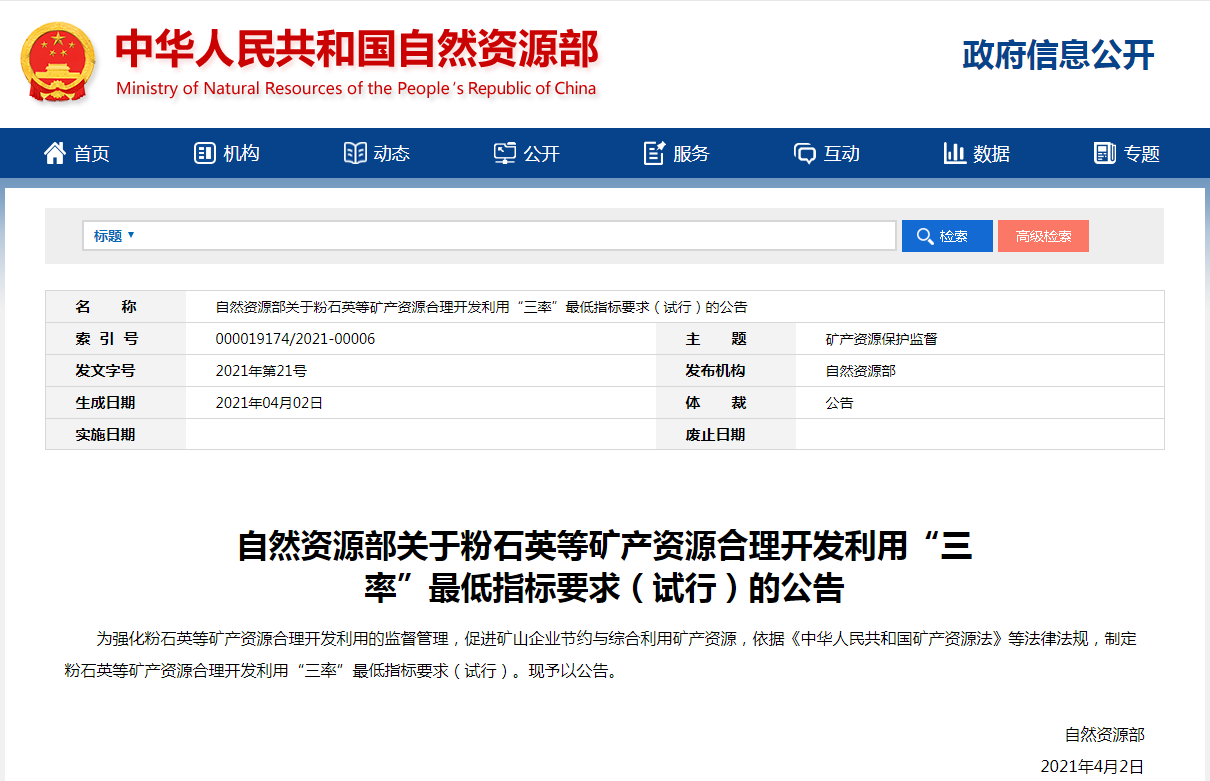1210x781 pixels.
Task: Click the 专题 navigation label
Action: (x=1141, y=154)
